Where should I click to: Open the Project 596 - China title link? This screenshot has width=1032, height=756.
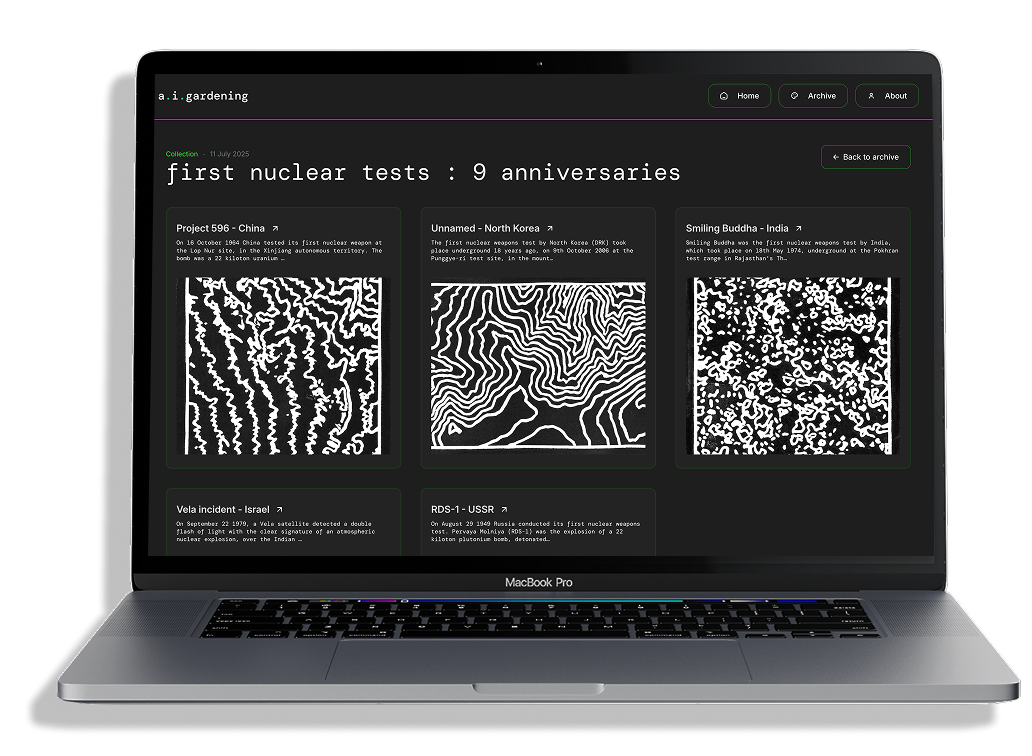pos(220,229)
